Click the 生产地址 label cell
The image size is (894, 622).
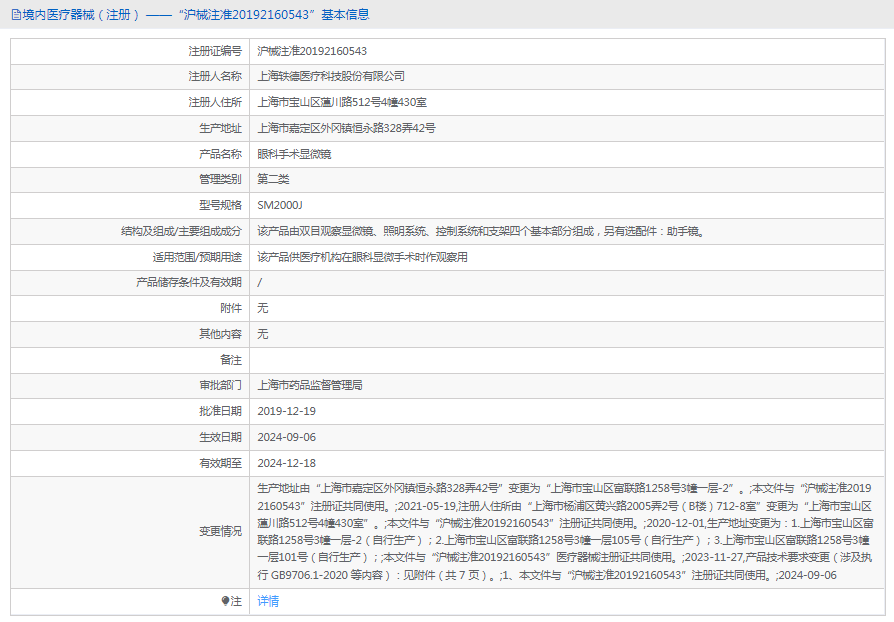pyautogui.click(x=130, y=128)
